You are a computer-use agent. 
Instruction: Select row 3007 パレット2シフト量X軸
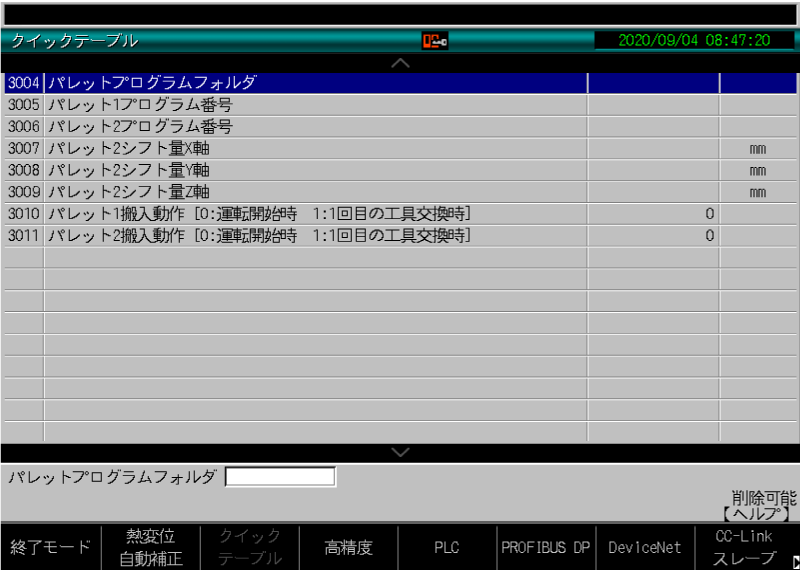(x=401, y=148)
